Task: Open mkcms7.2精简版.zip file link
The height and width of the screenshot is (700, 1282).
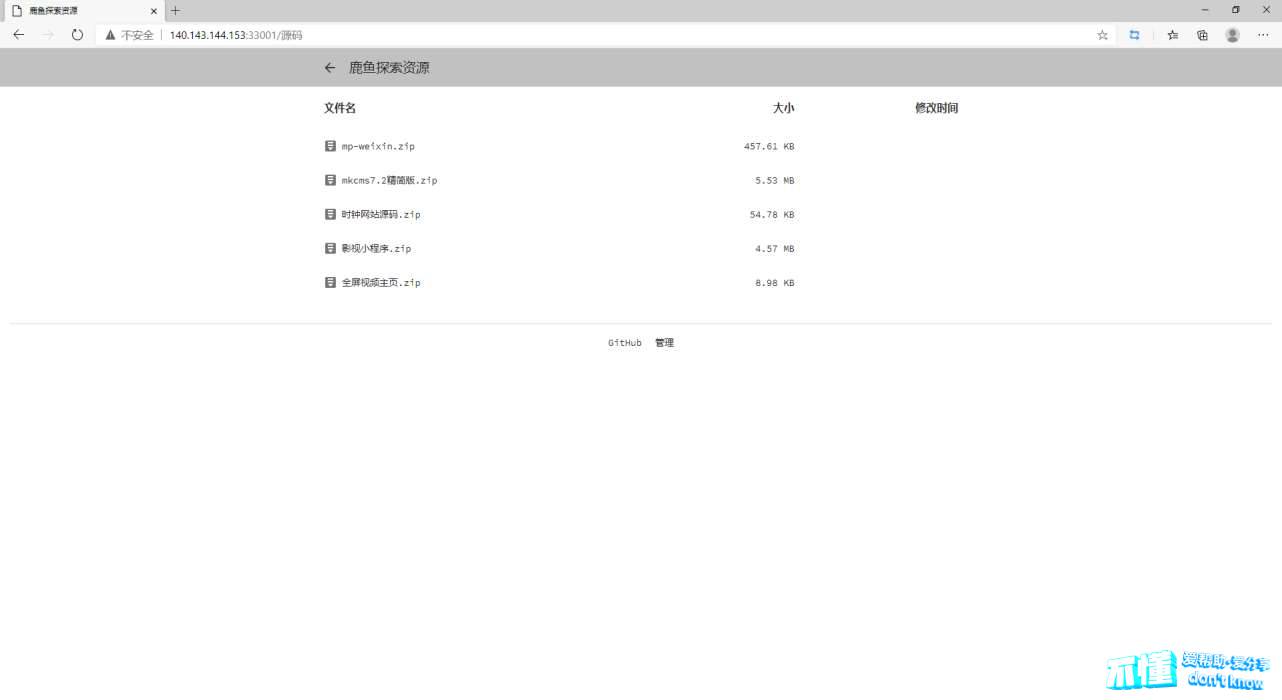Action: (389, 180)
